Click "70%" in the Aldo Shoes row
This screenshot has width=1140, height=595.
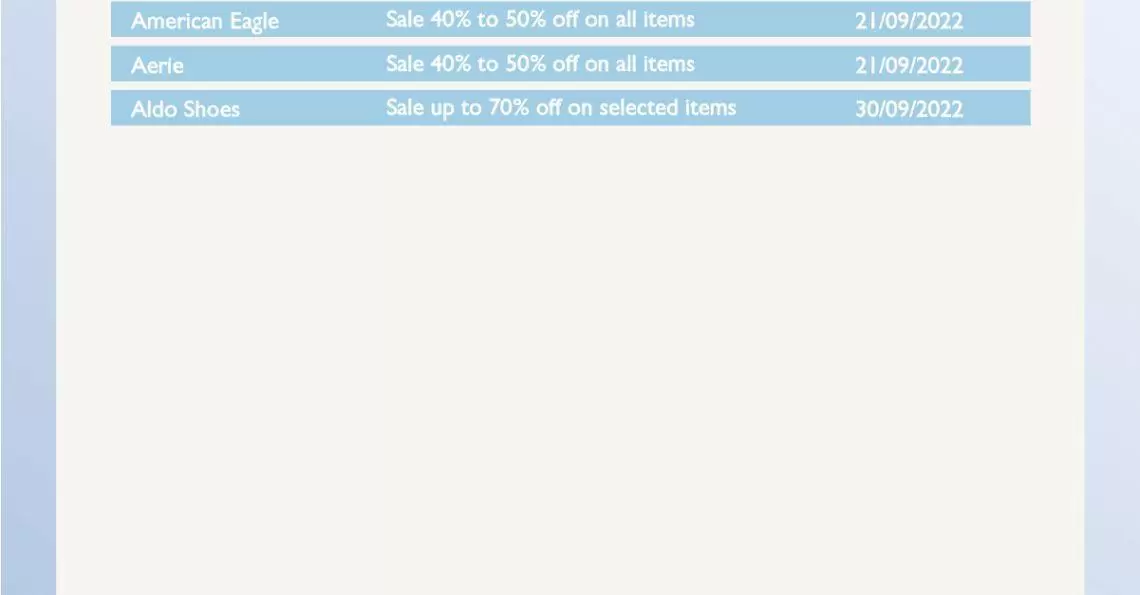[x=509, y=108]
